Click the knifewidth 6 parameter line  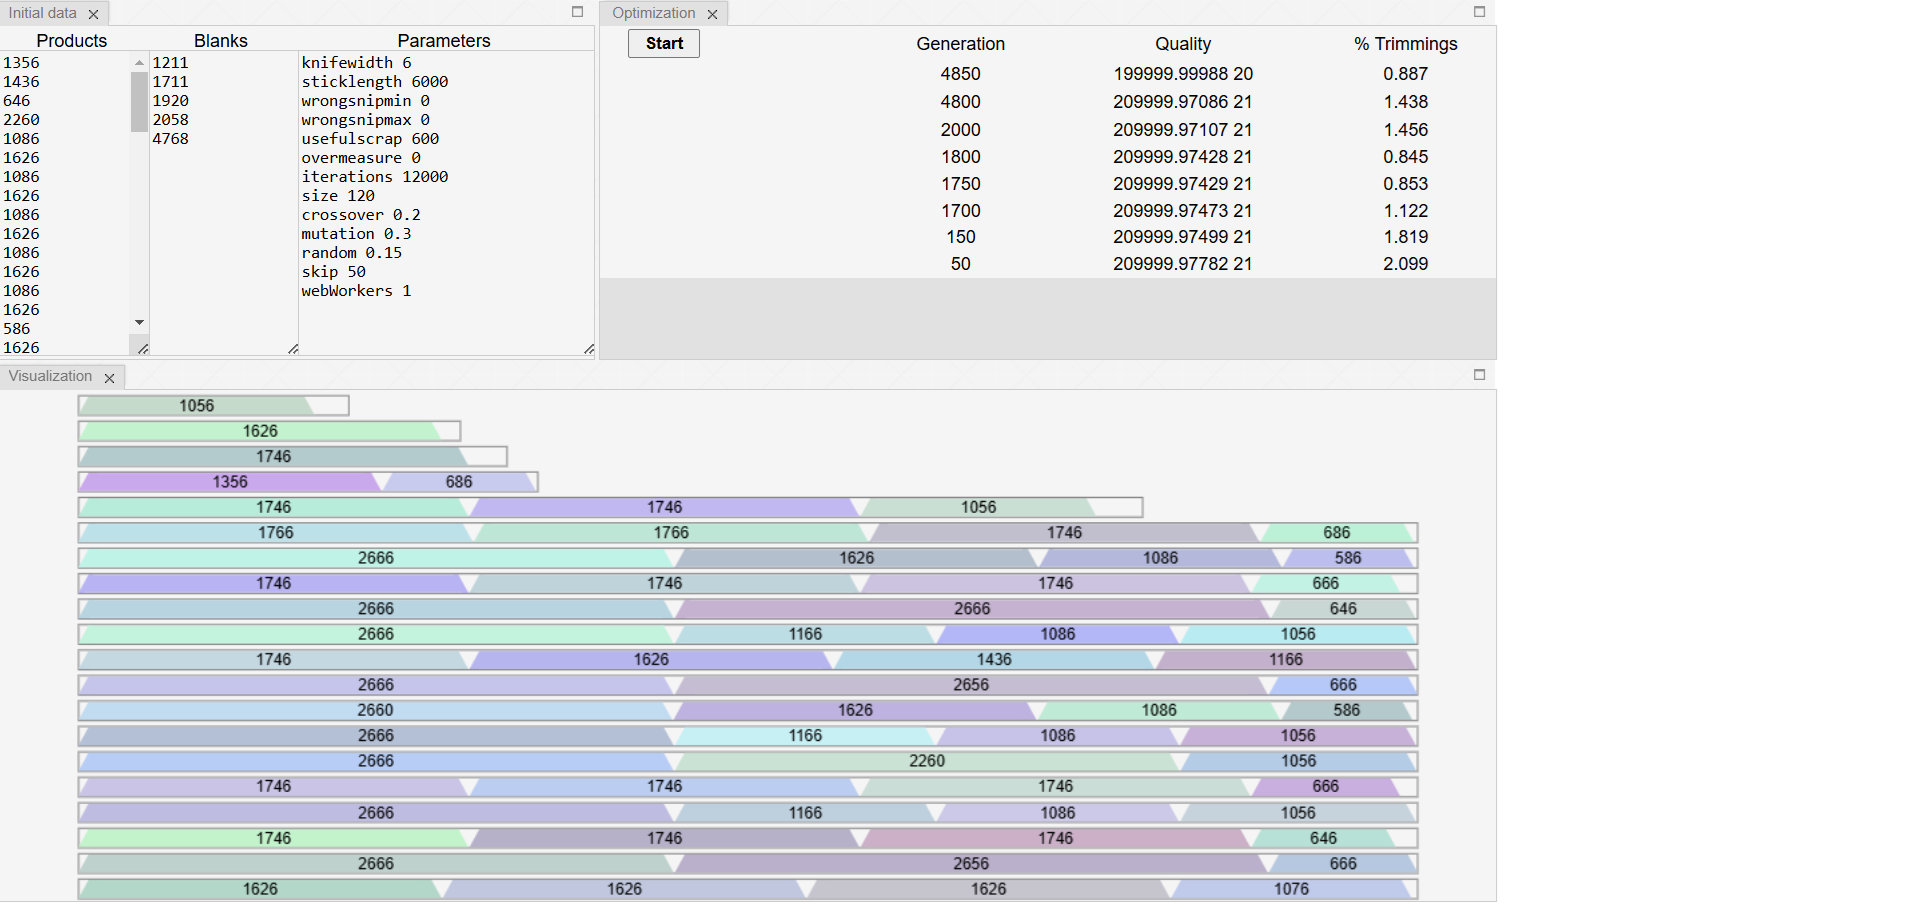pyautogui.click(x=356, y=63)
